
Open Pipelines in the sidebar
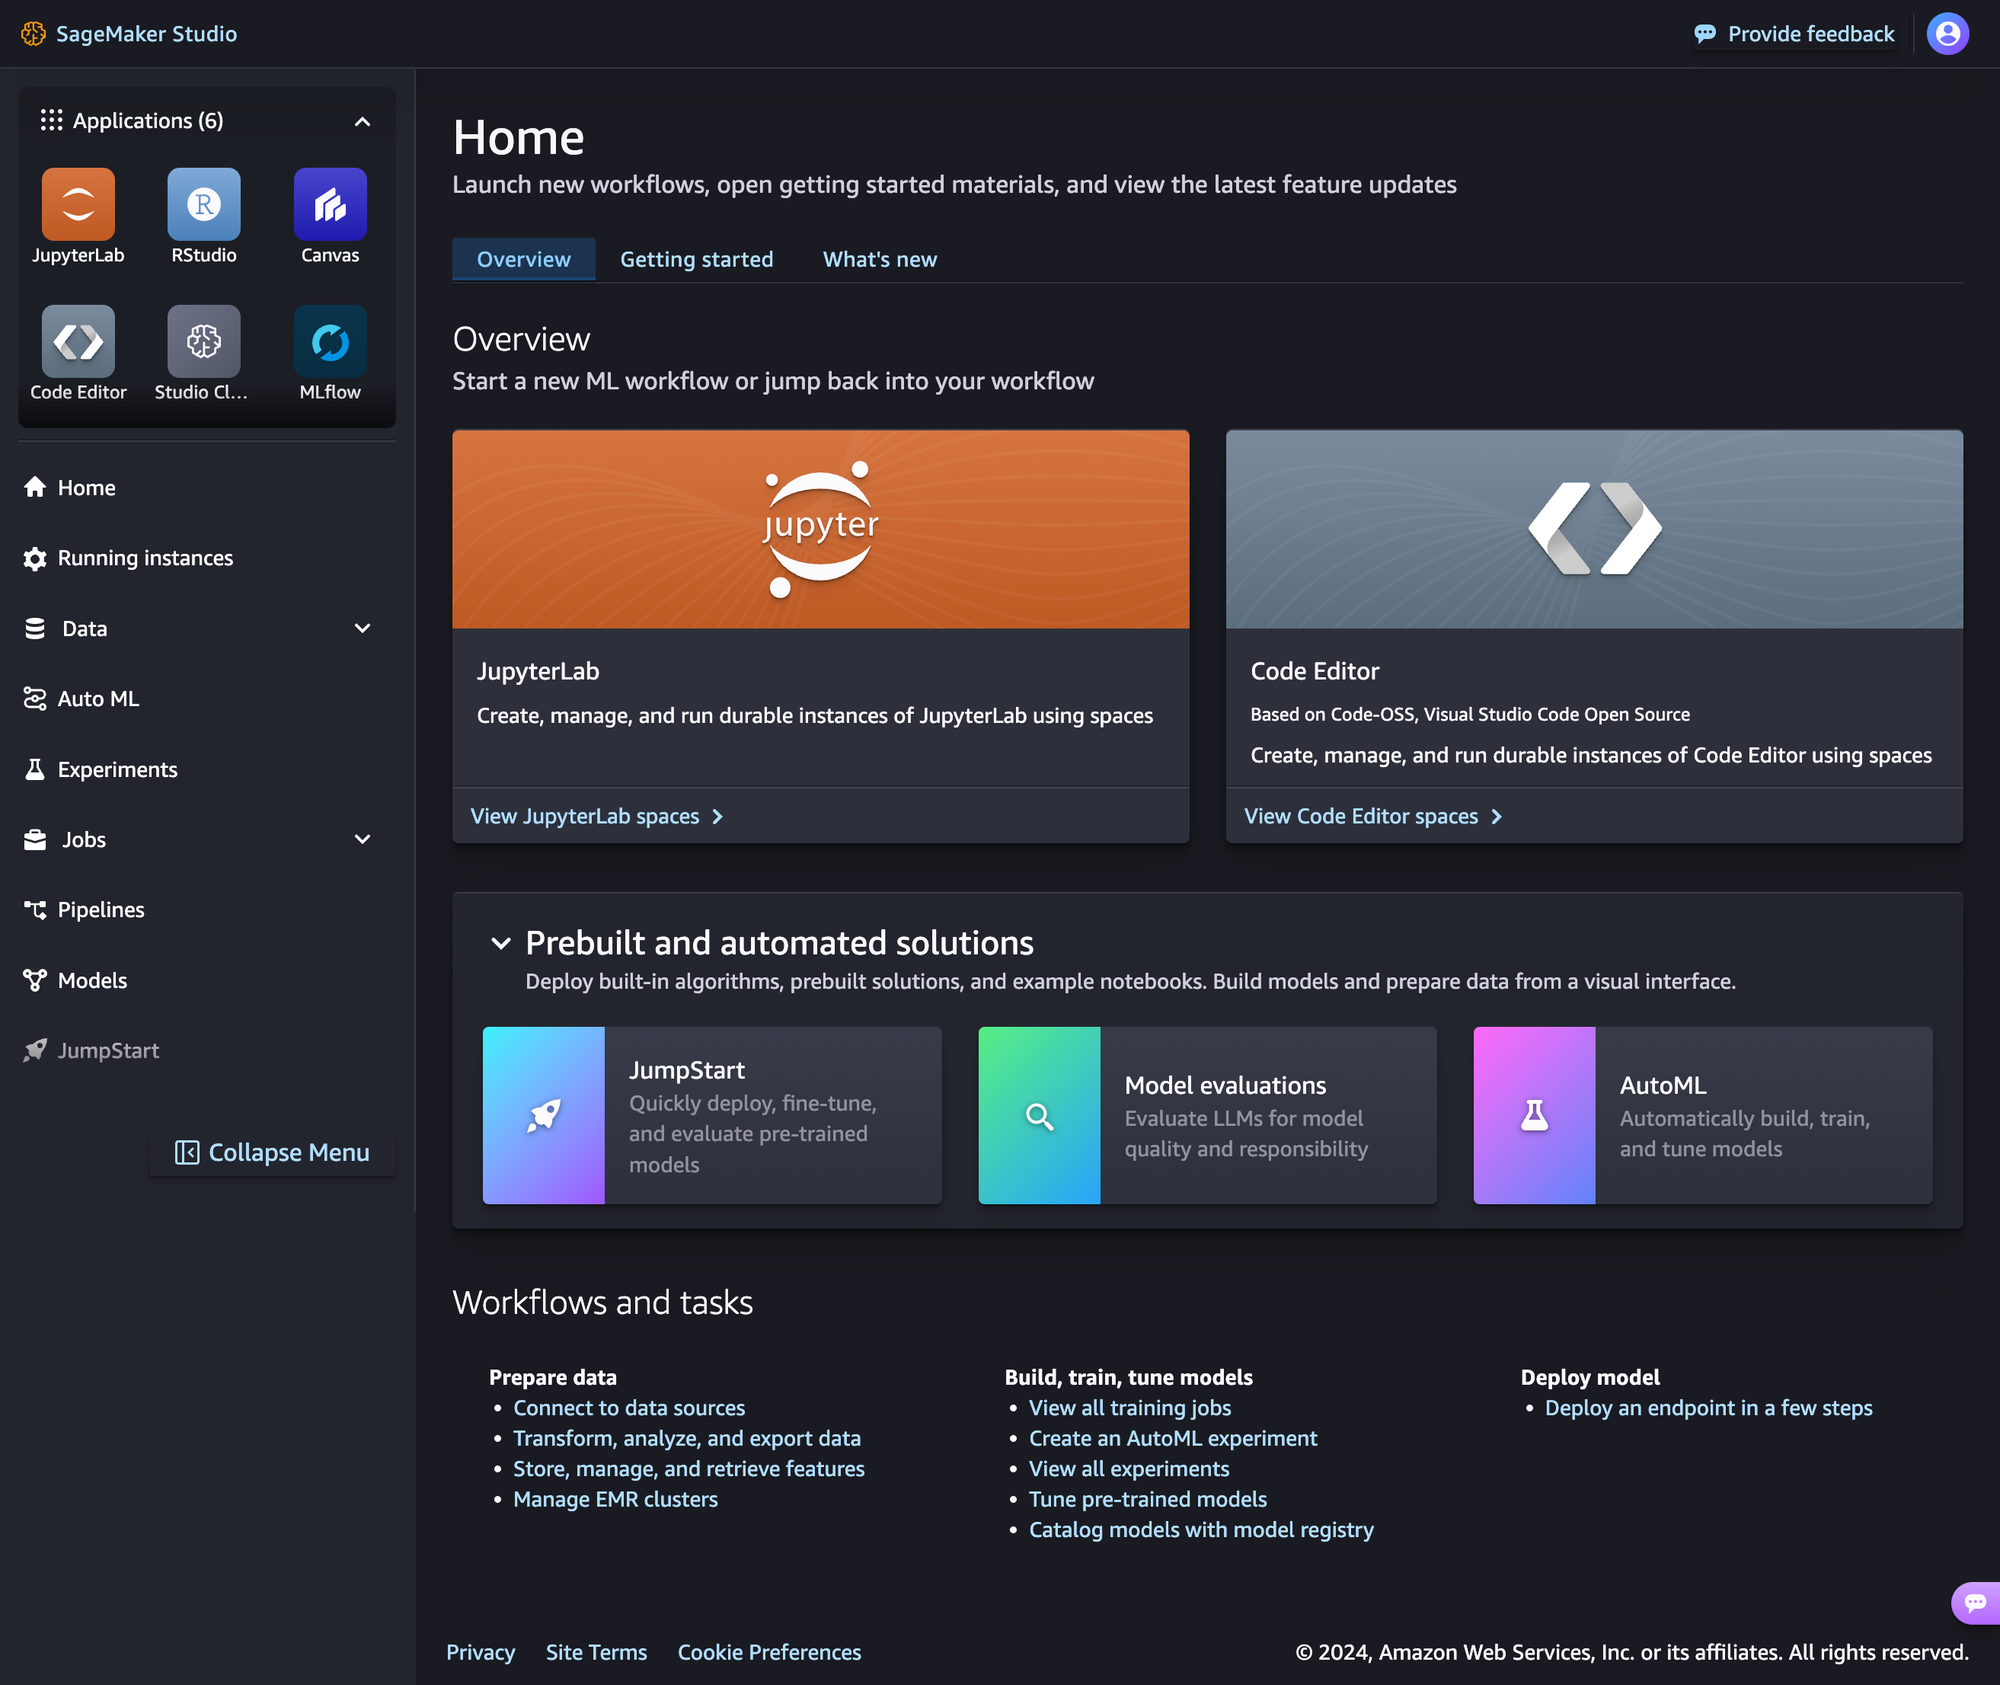[101, 910]
